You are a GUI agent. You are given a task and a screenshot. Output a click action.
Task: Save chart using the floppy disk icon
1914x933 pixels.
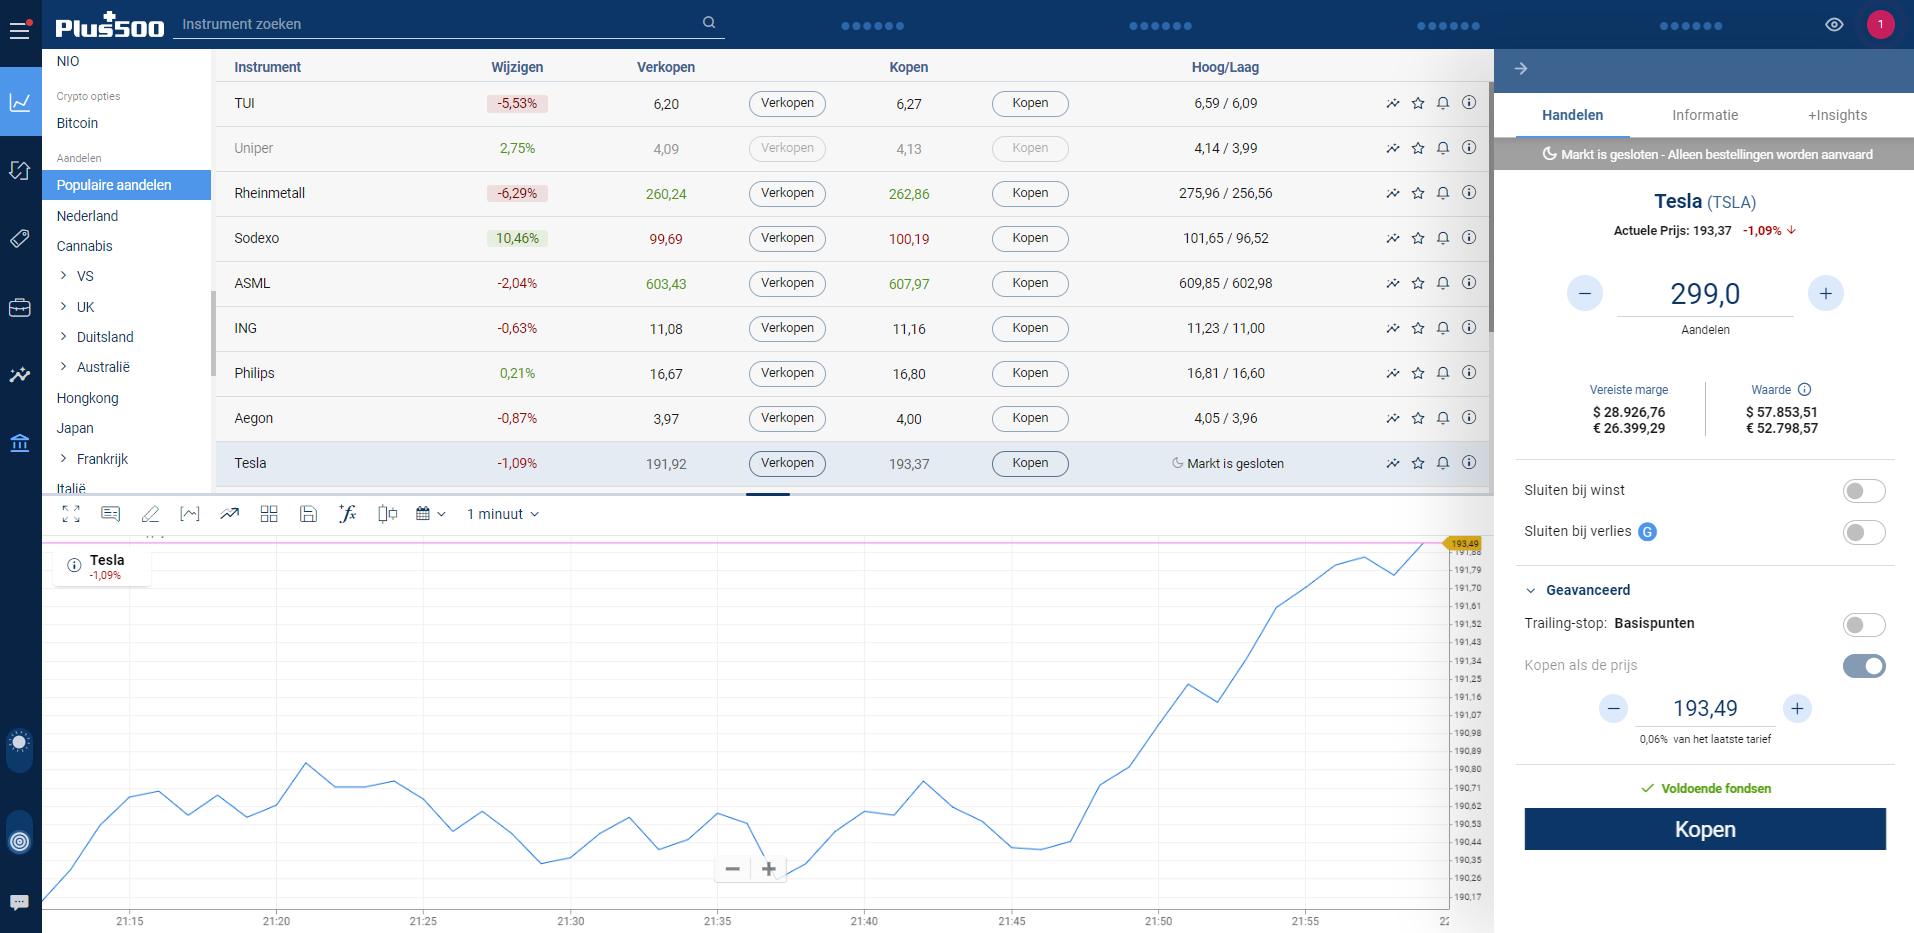point(308,514)
